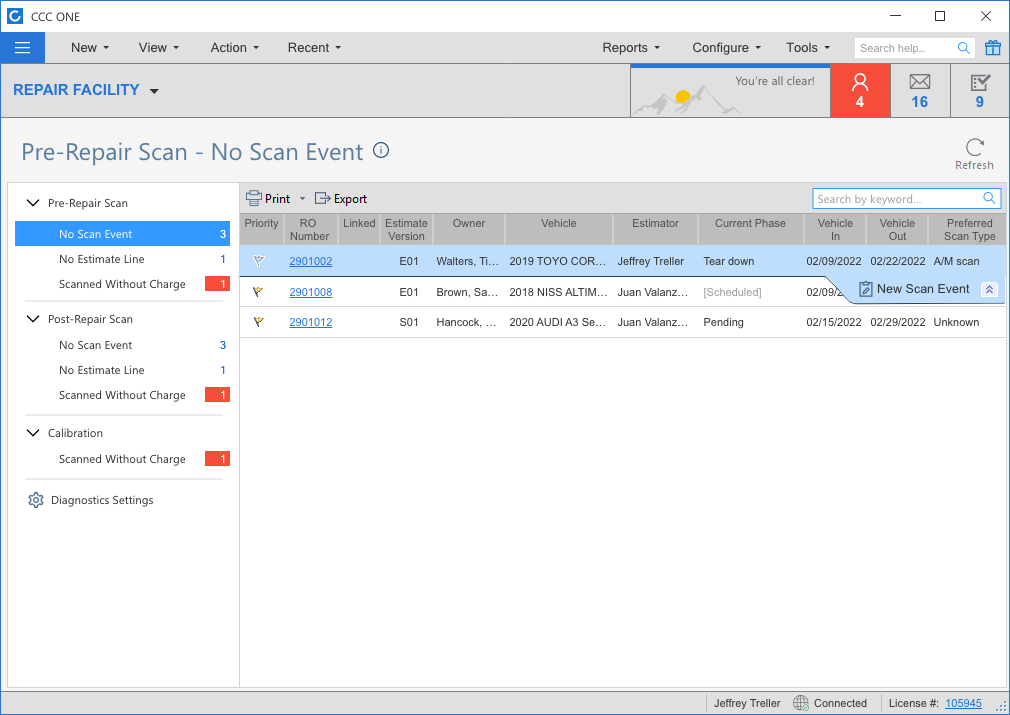Sort by the Estimator column header
This screenshot has width=1010, height=715.
(655, 229)
